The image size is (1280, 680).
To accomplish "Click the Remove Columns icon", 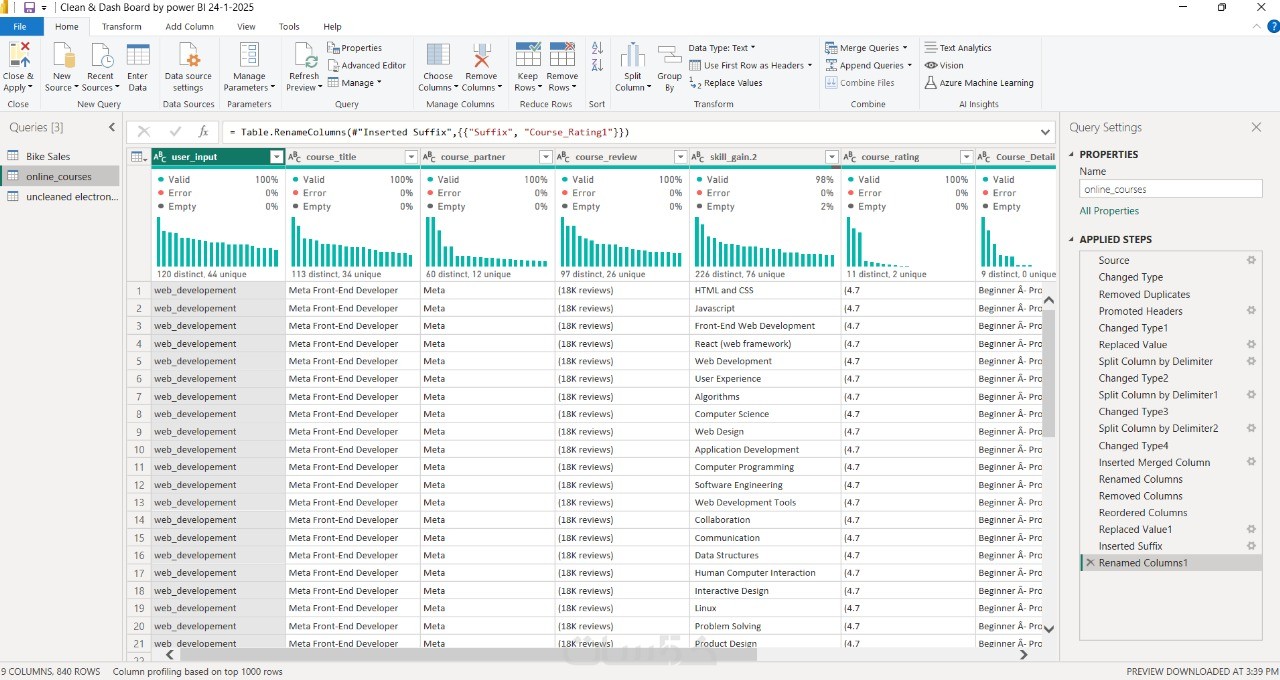I will (x=481, y=54).
